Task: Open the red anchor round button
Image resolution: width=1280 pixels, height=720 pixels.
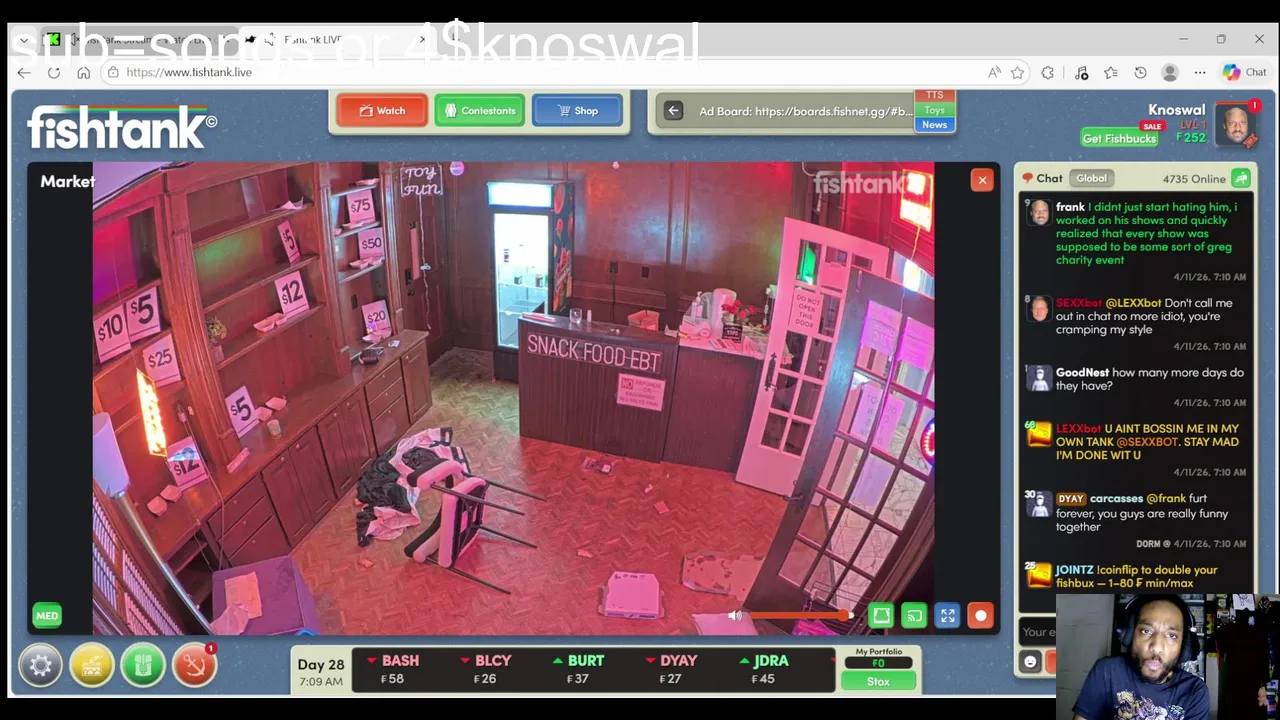Action: pyautogui.click(x=194, y=665)
